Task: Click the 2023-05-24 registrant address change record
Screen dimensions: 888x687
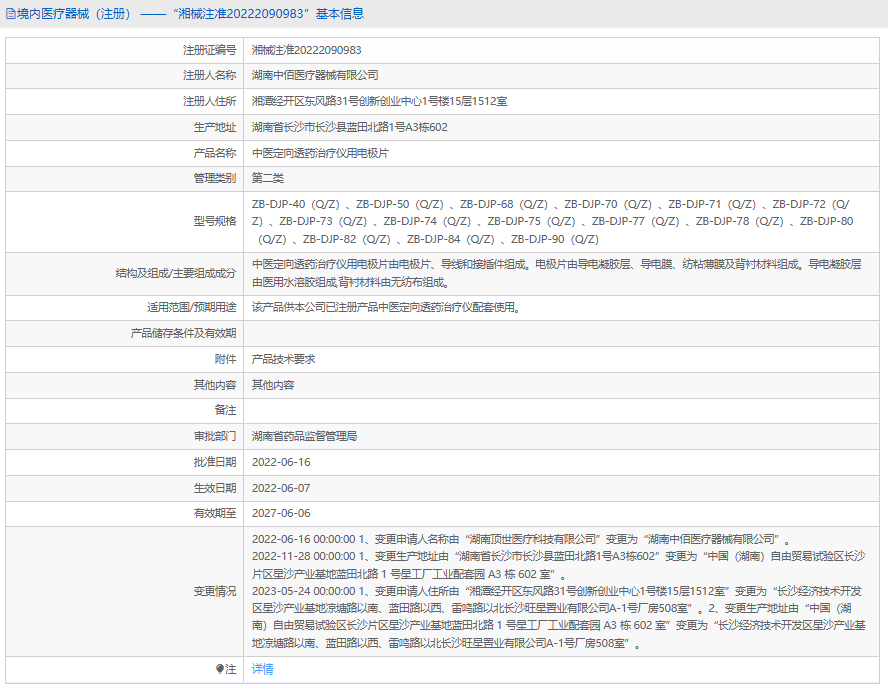Action: [x=558, y=617]
